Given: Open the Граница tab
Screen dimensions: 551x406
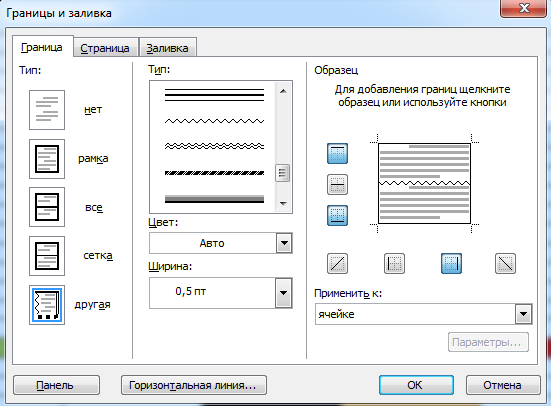Looking at the screenshot, I should (42, 47).
